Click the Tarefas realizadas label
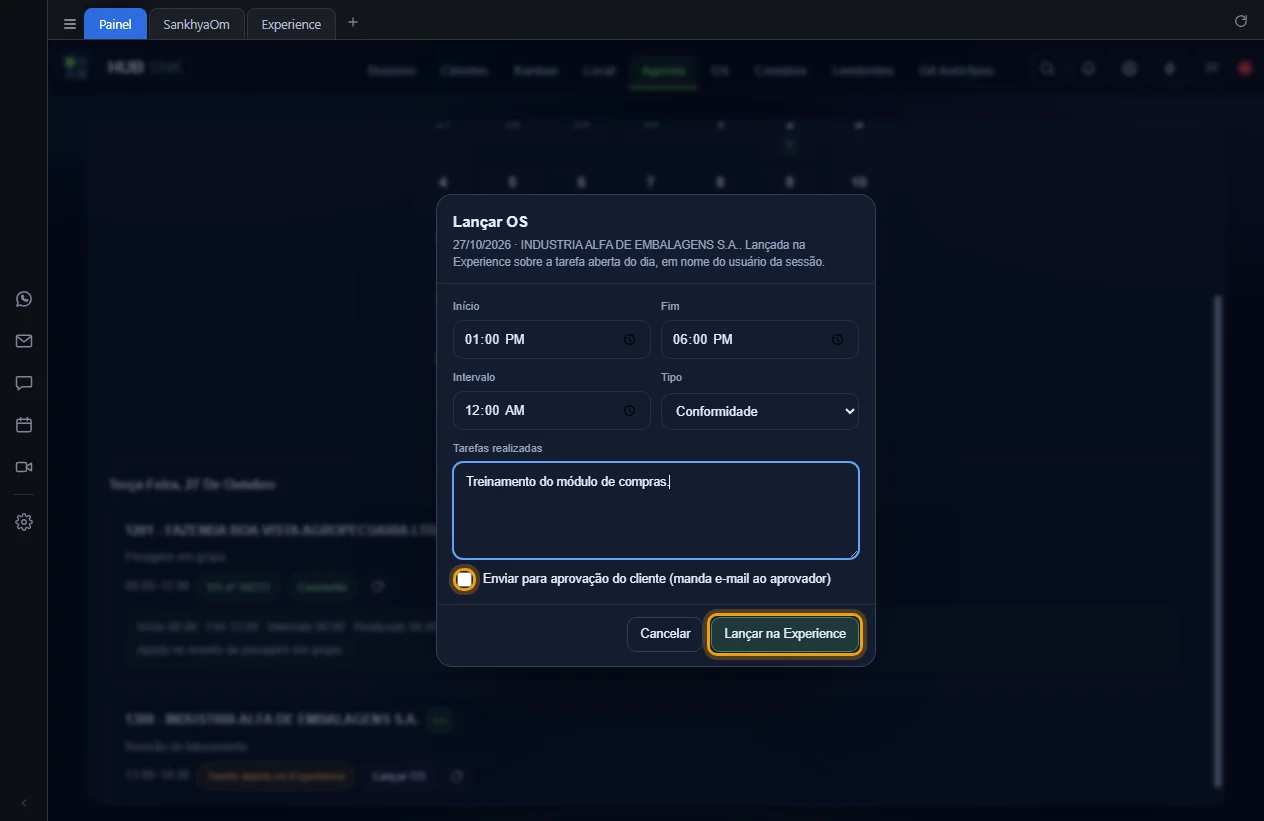Image resolution: width=1264 pixels, height=821 pixels. [498, 448]
